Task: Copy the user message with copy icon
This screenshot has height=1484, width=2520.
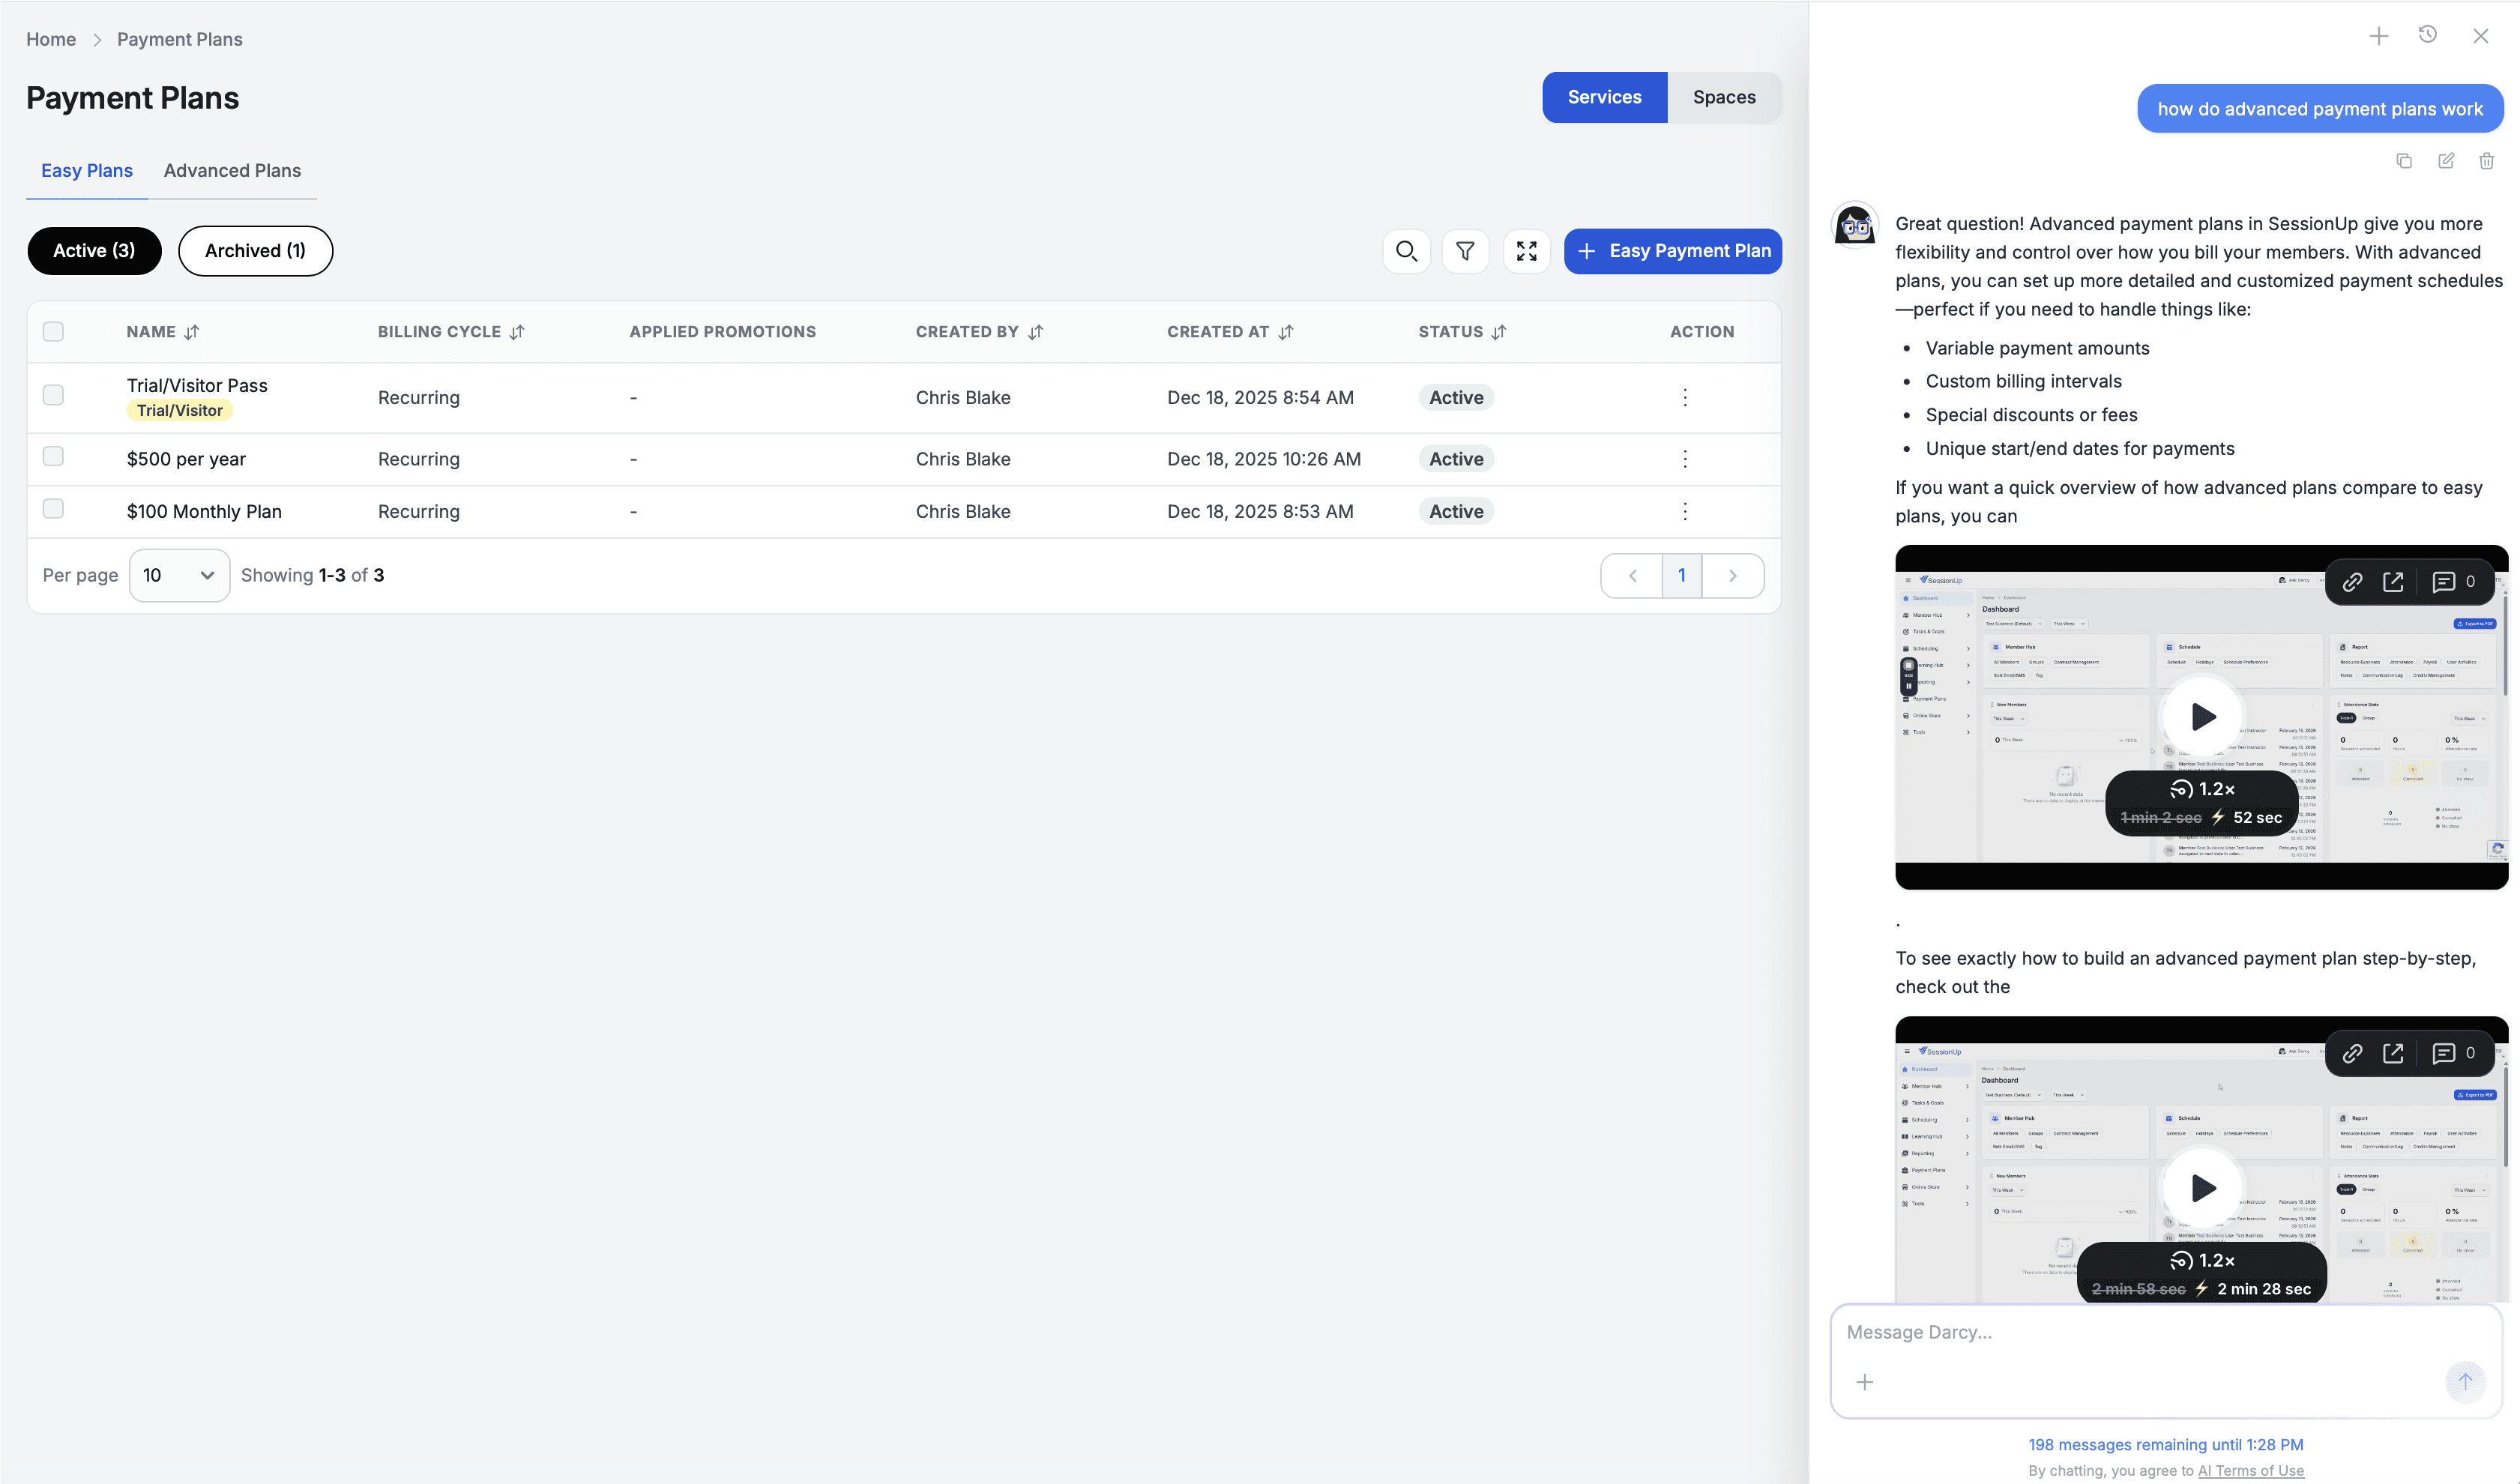Action: click(x=2404, y=161)
